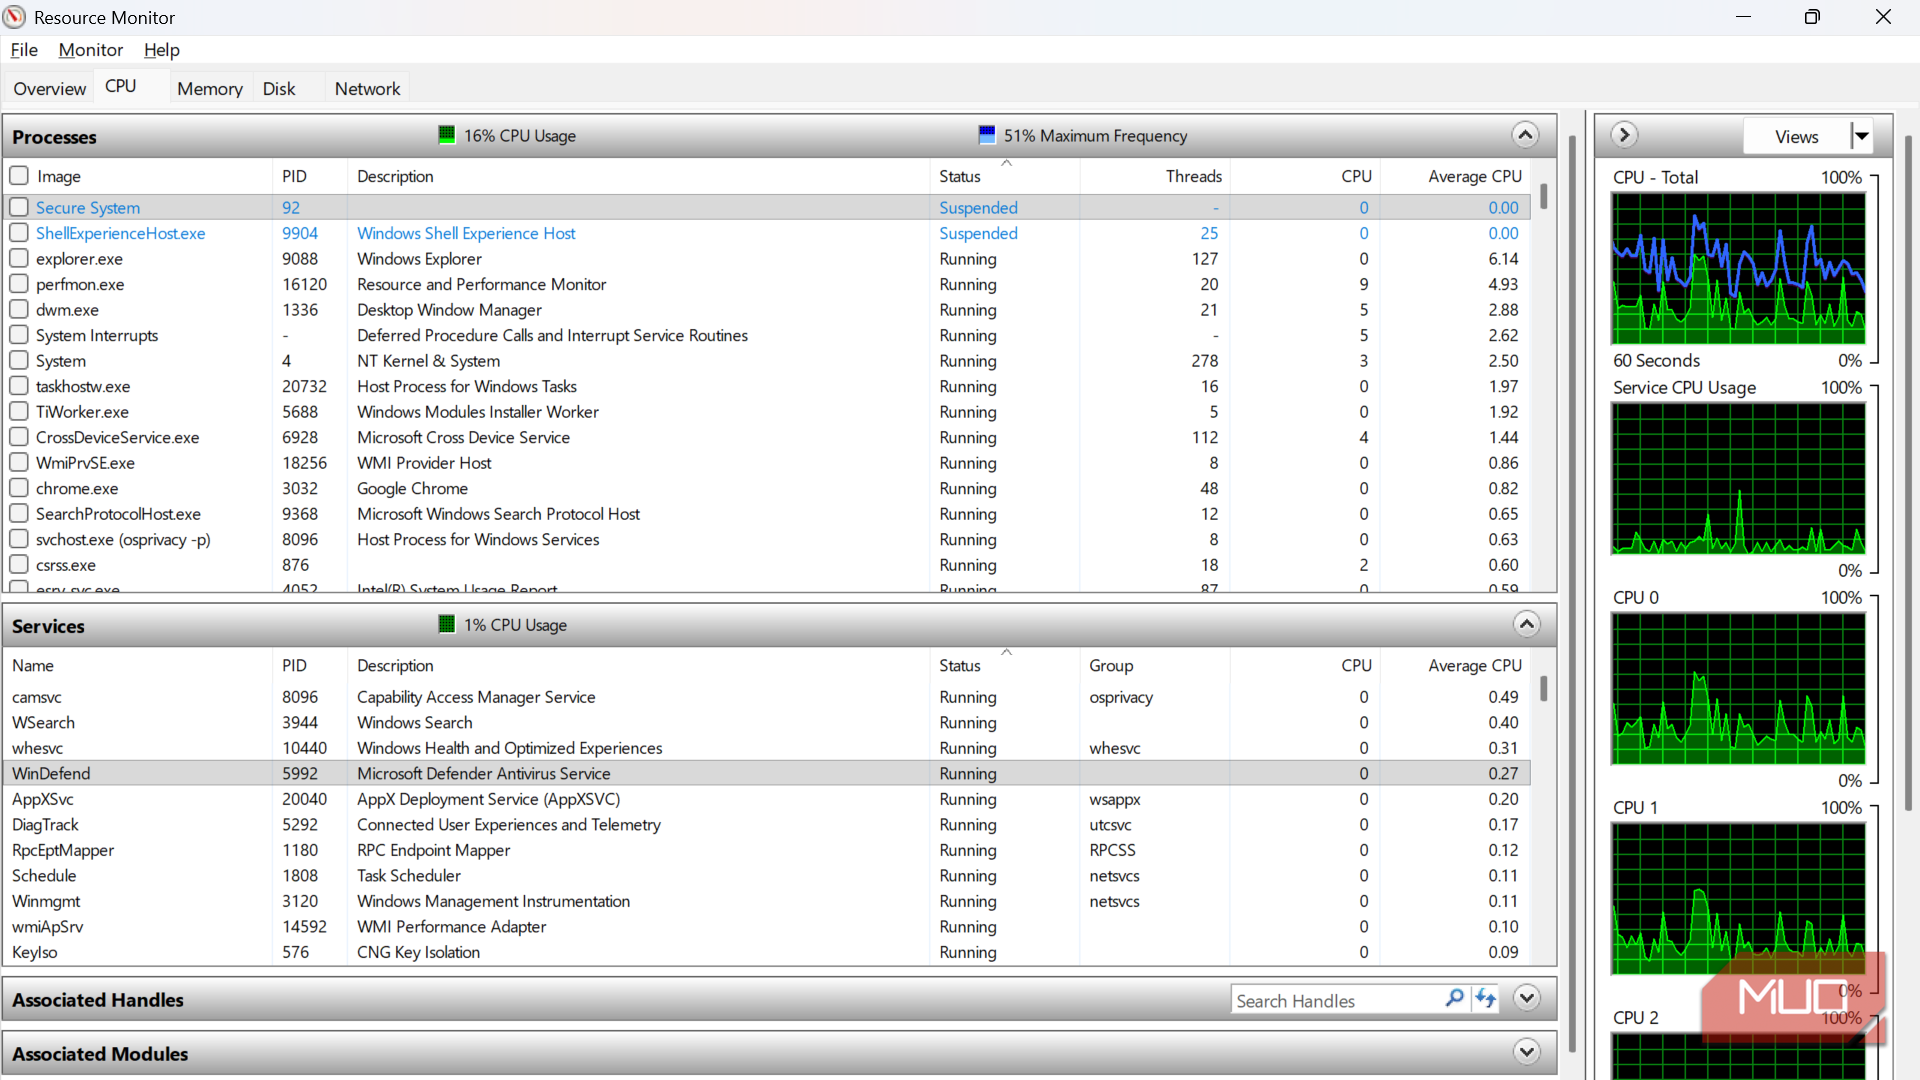This screenshot has height=1080, width=1920.
Task: Sort processes by Average CPU column header
Action: click(1454, 176)
